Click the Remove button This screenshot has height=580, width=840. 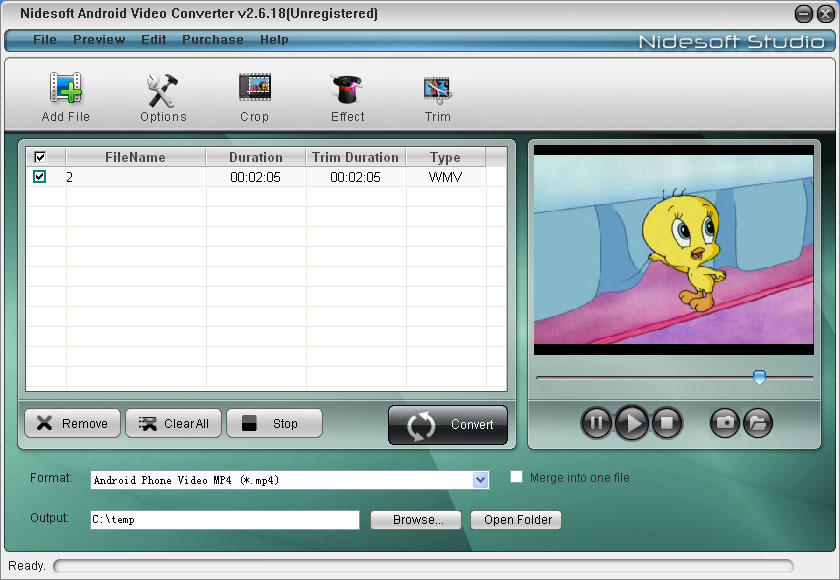coord(72,424)
